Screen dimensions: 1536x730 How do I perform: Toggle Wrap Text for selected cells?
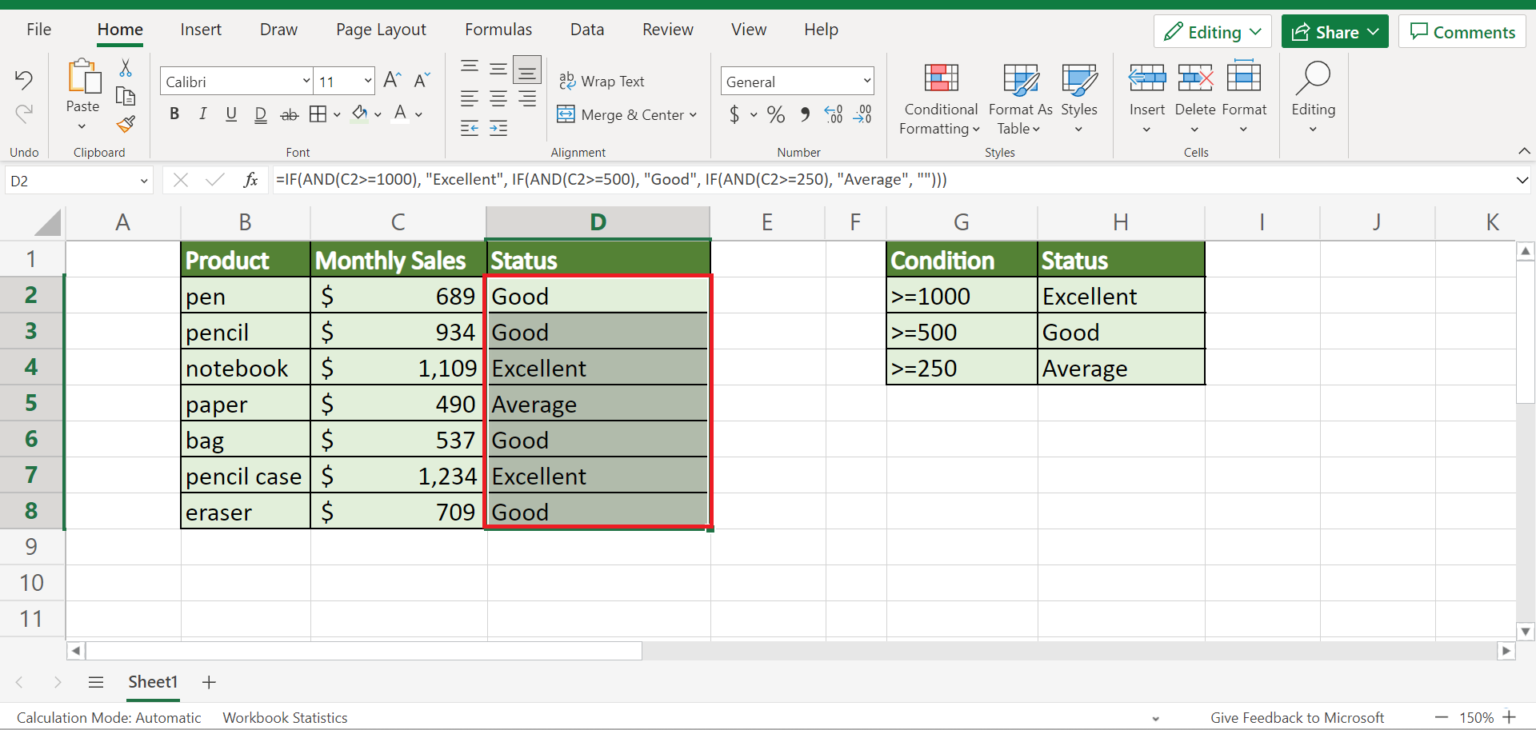coord(601,81)
